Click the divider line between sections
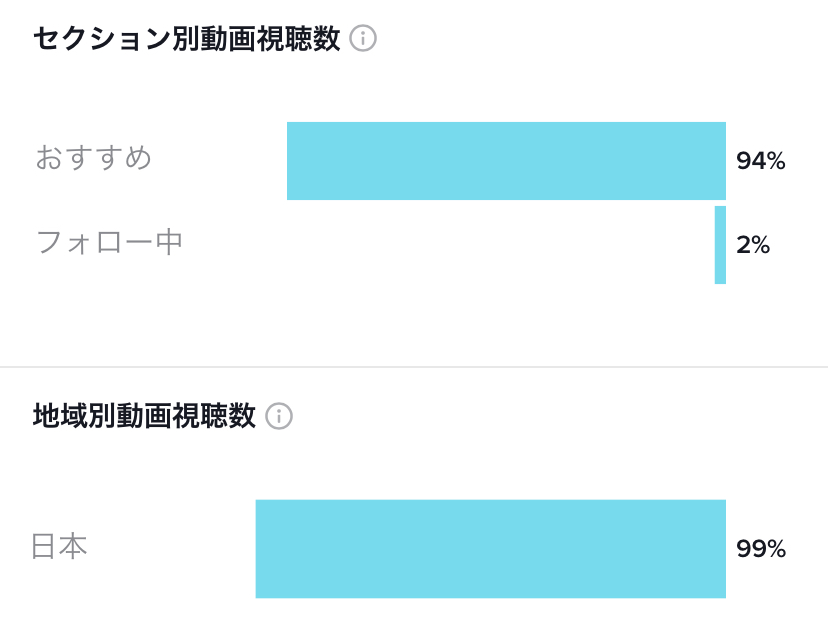The width and height of the screenshot is (828, 632). pyautogui.click(x=414, y=366)
